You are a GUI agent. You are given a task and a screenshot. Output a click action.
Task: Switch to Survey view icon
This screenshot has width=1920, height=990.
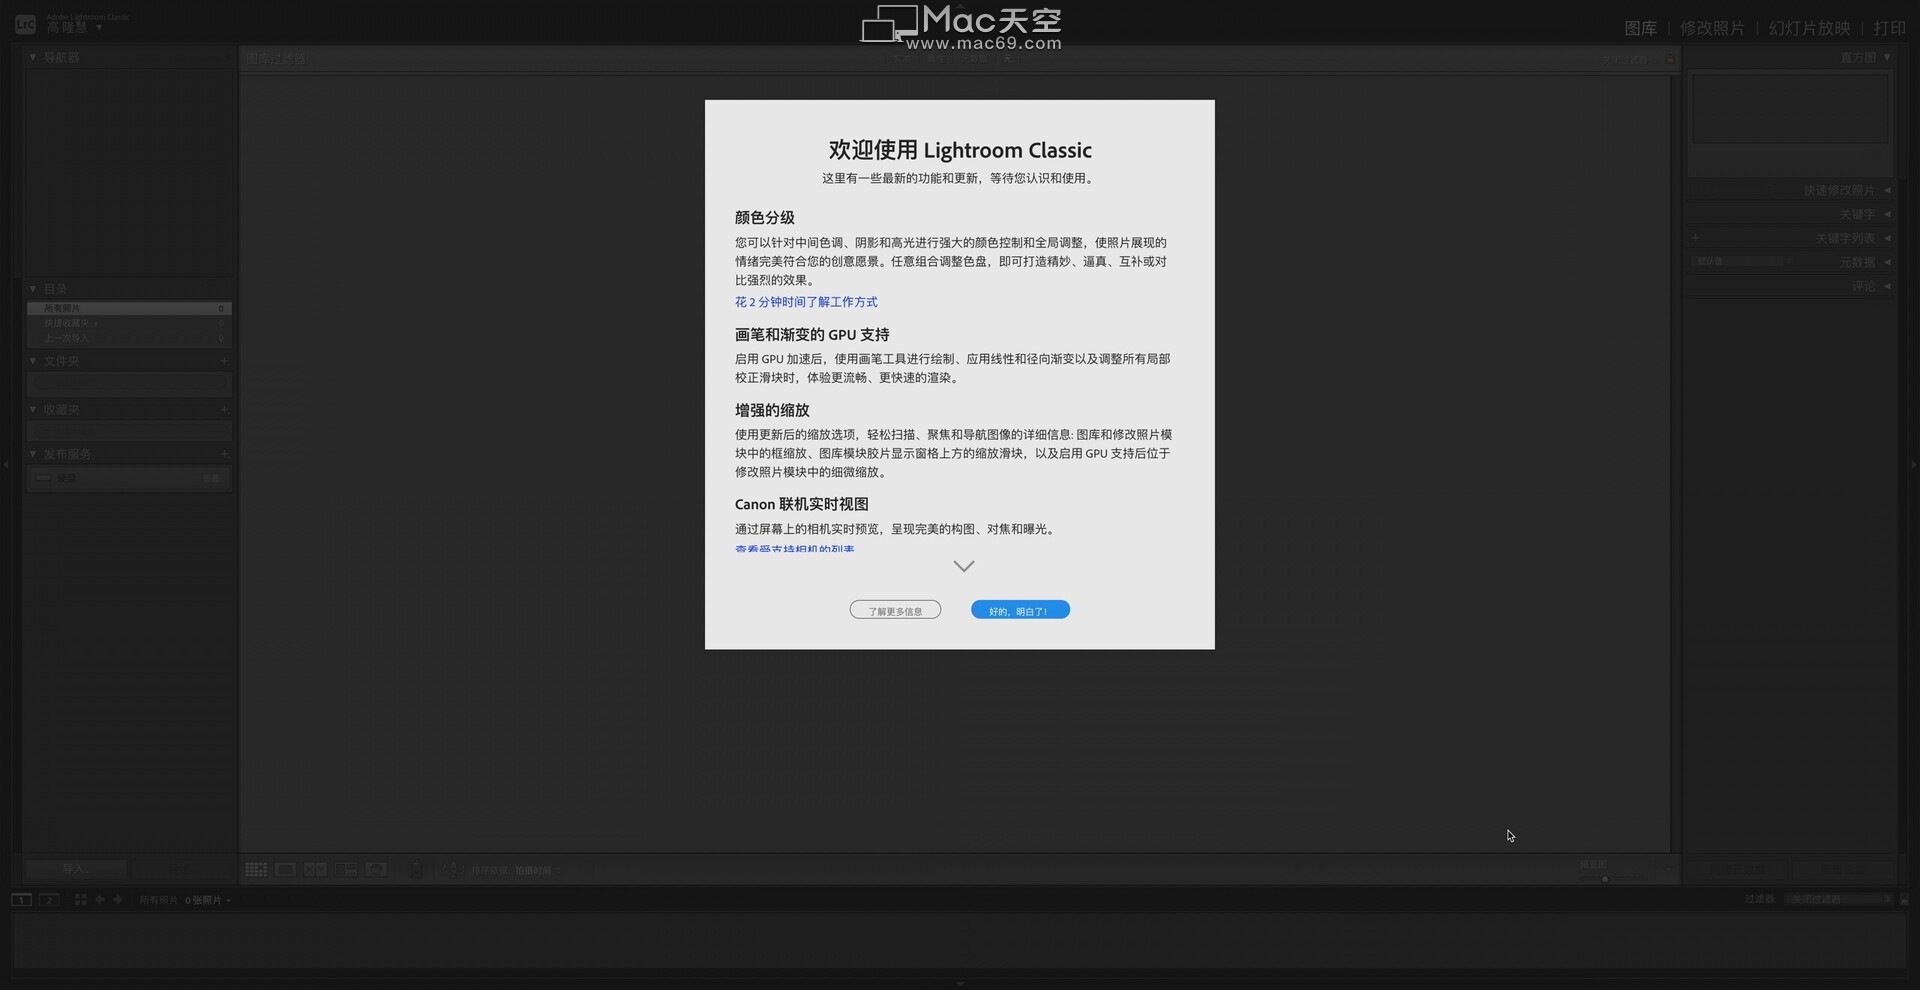[x=346, y=869]
